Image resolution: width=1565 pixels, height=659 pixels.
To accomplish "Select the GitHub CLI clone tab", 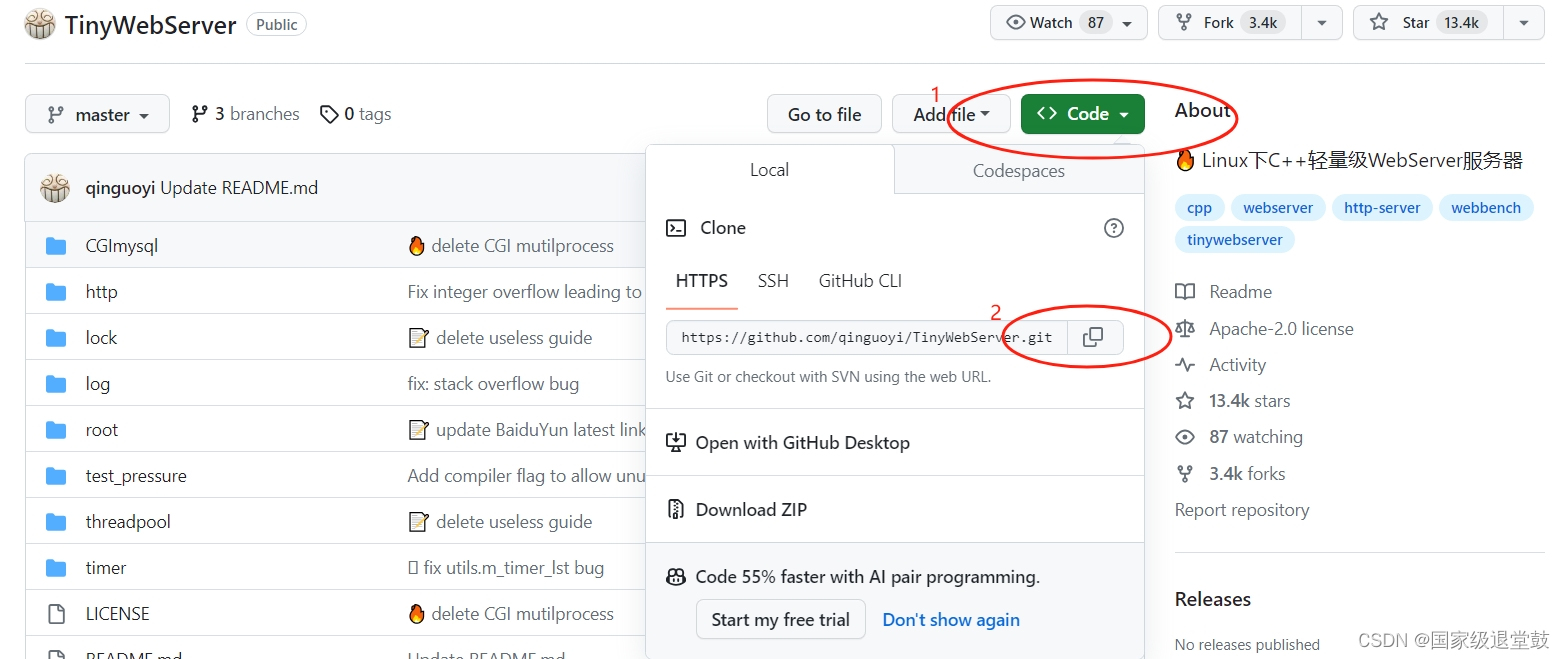I will pyautogui.click(x=860, y=281).
